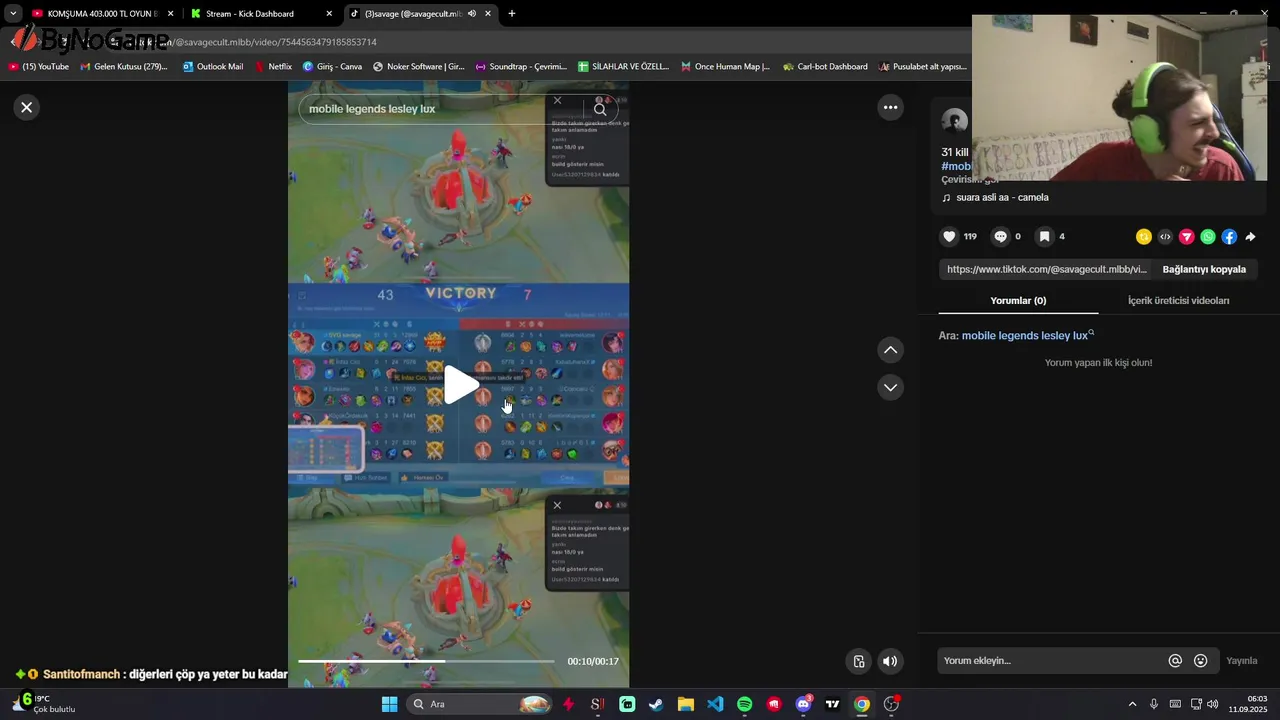Open the YouTube bookmark

(39, 67)
